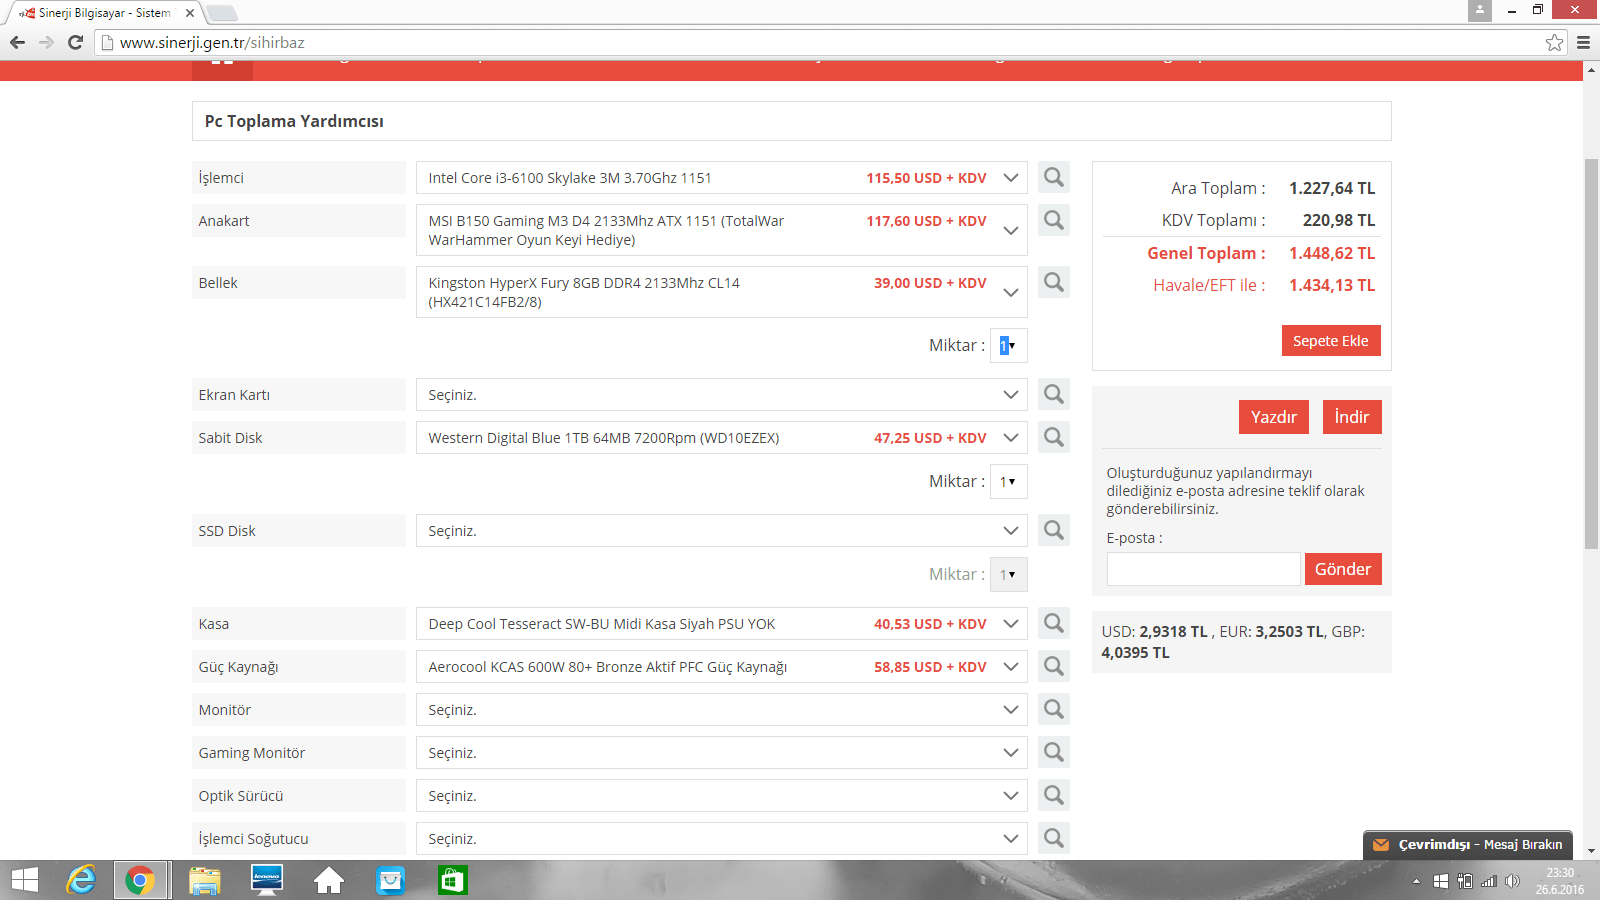Screen dimensions: 1600x900
Task: Open the SSD Disk Seçiniz dropdown
Action: pos(722,531)
